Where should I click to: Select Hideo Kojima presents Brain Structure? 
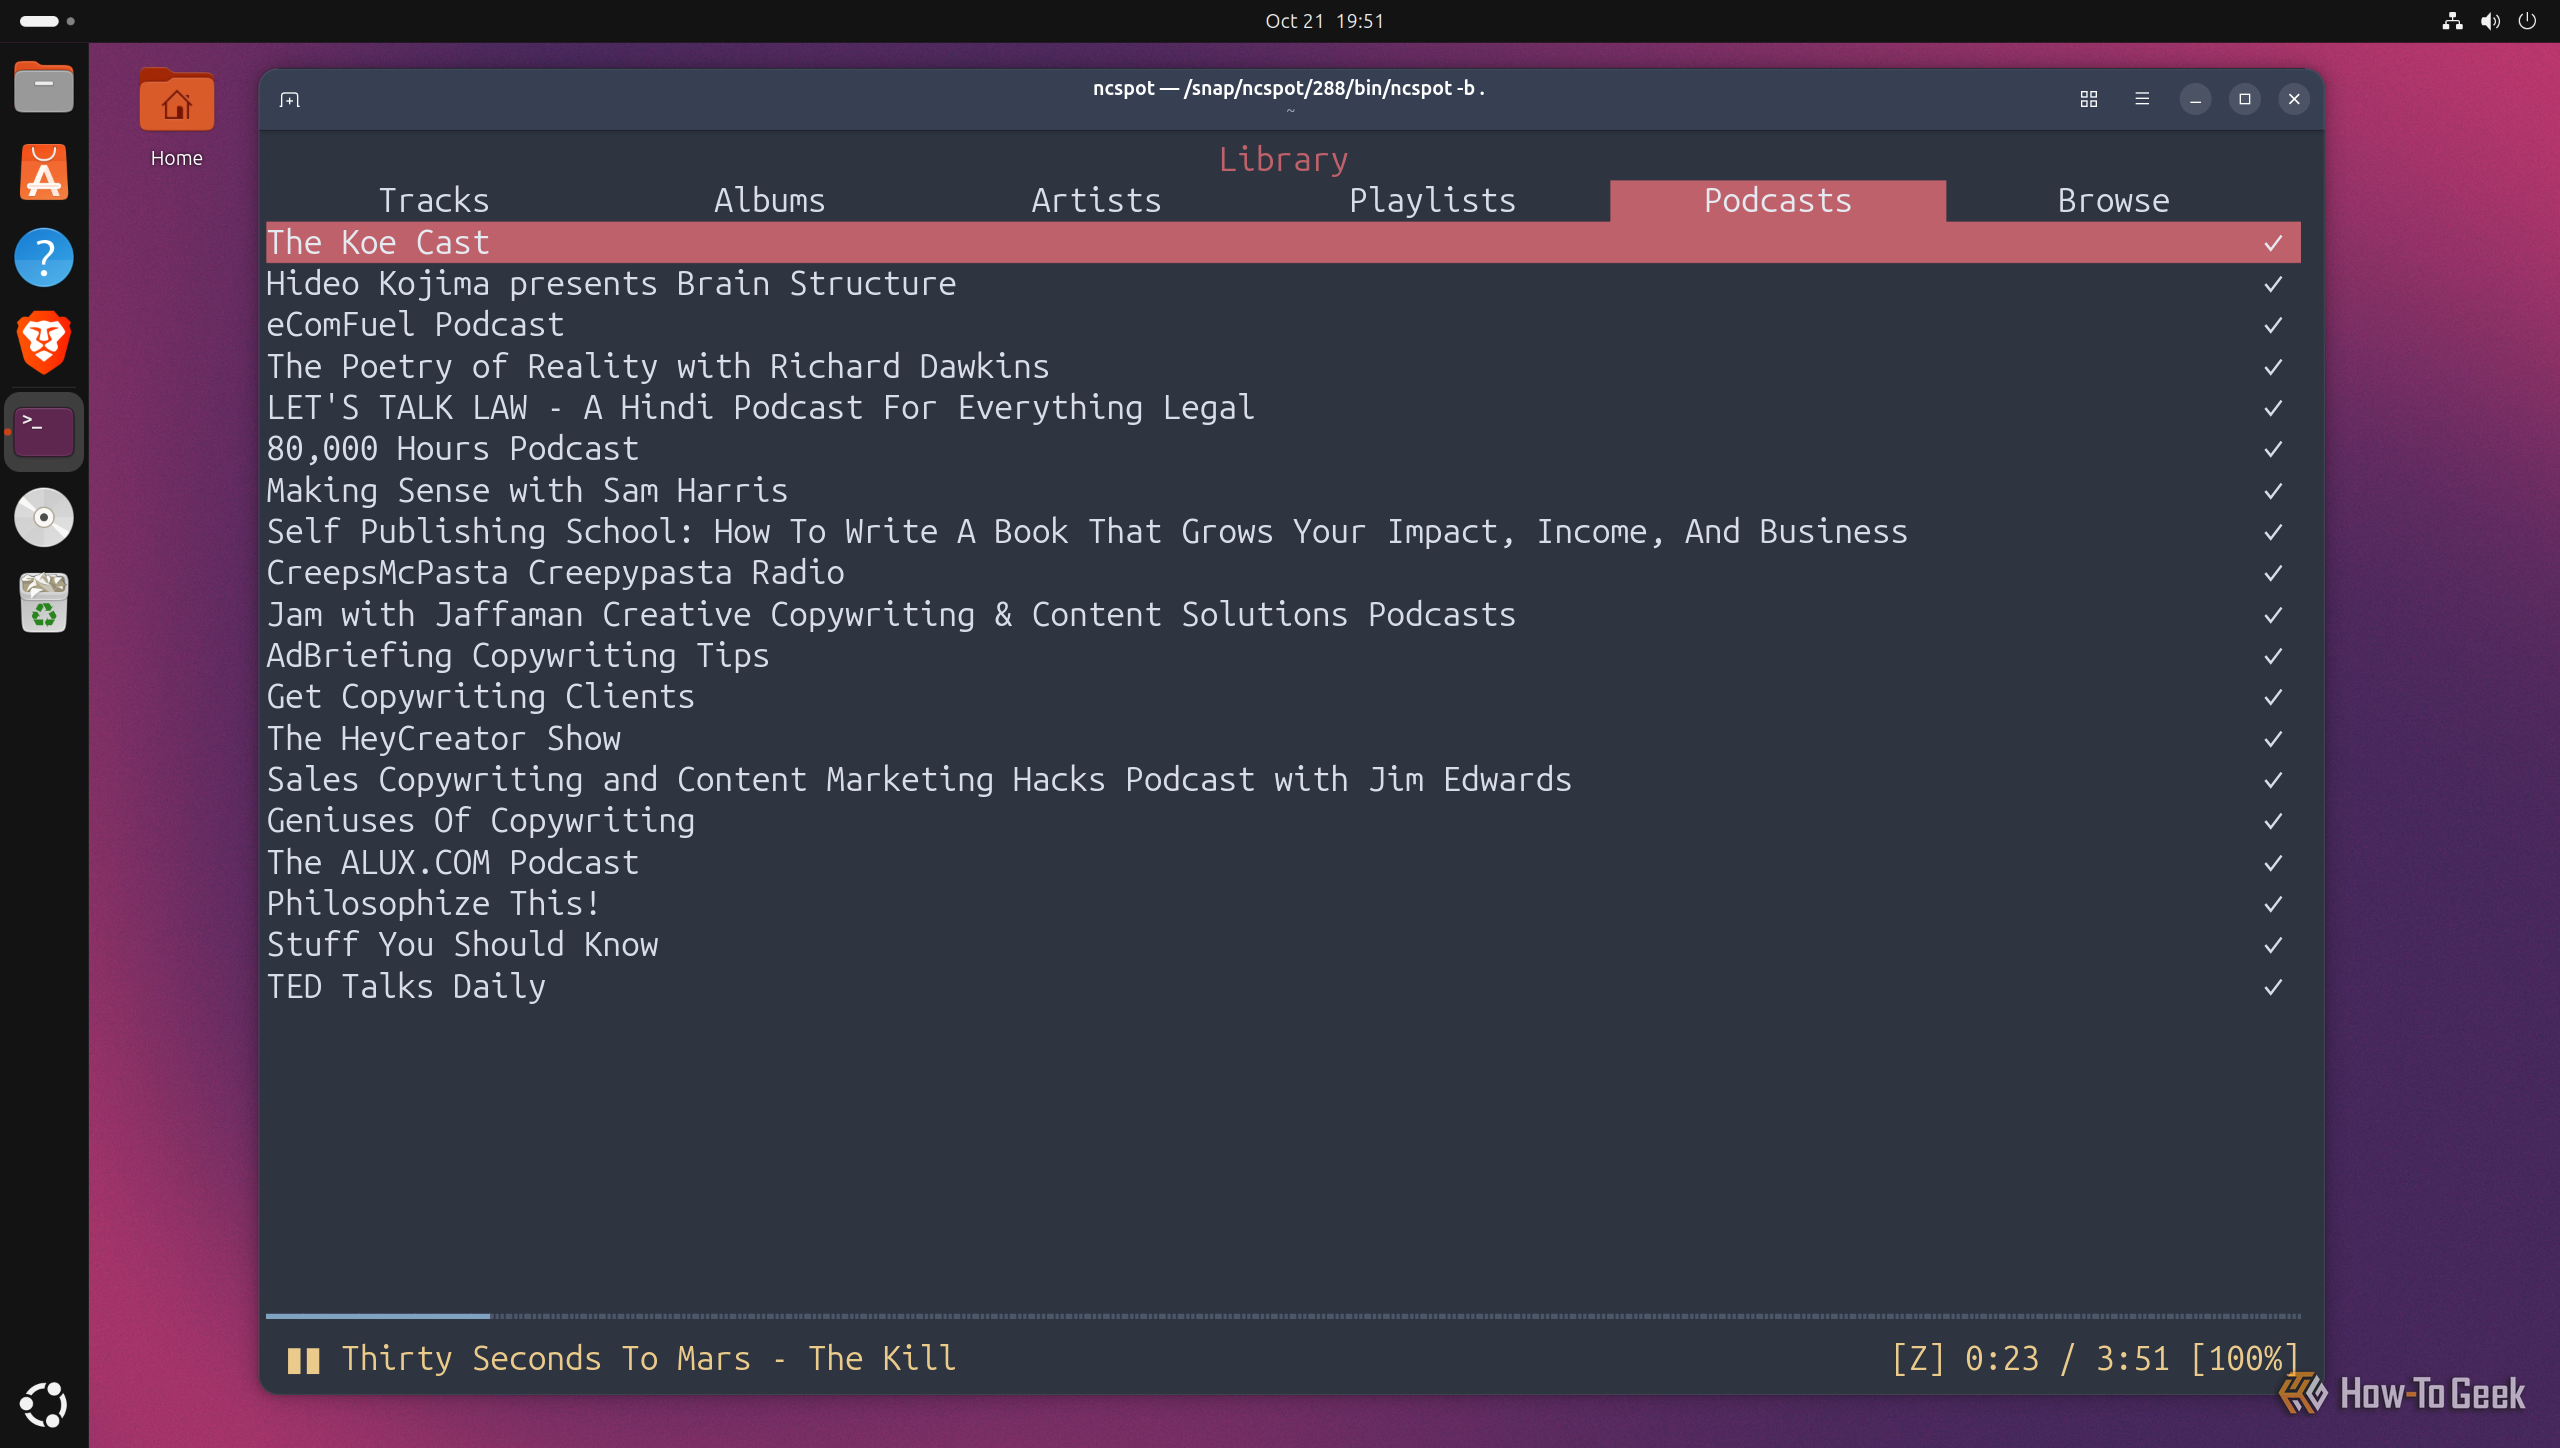(x=1283, y=284)
